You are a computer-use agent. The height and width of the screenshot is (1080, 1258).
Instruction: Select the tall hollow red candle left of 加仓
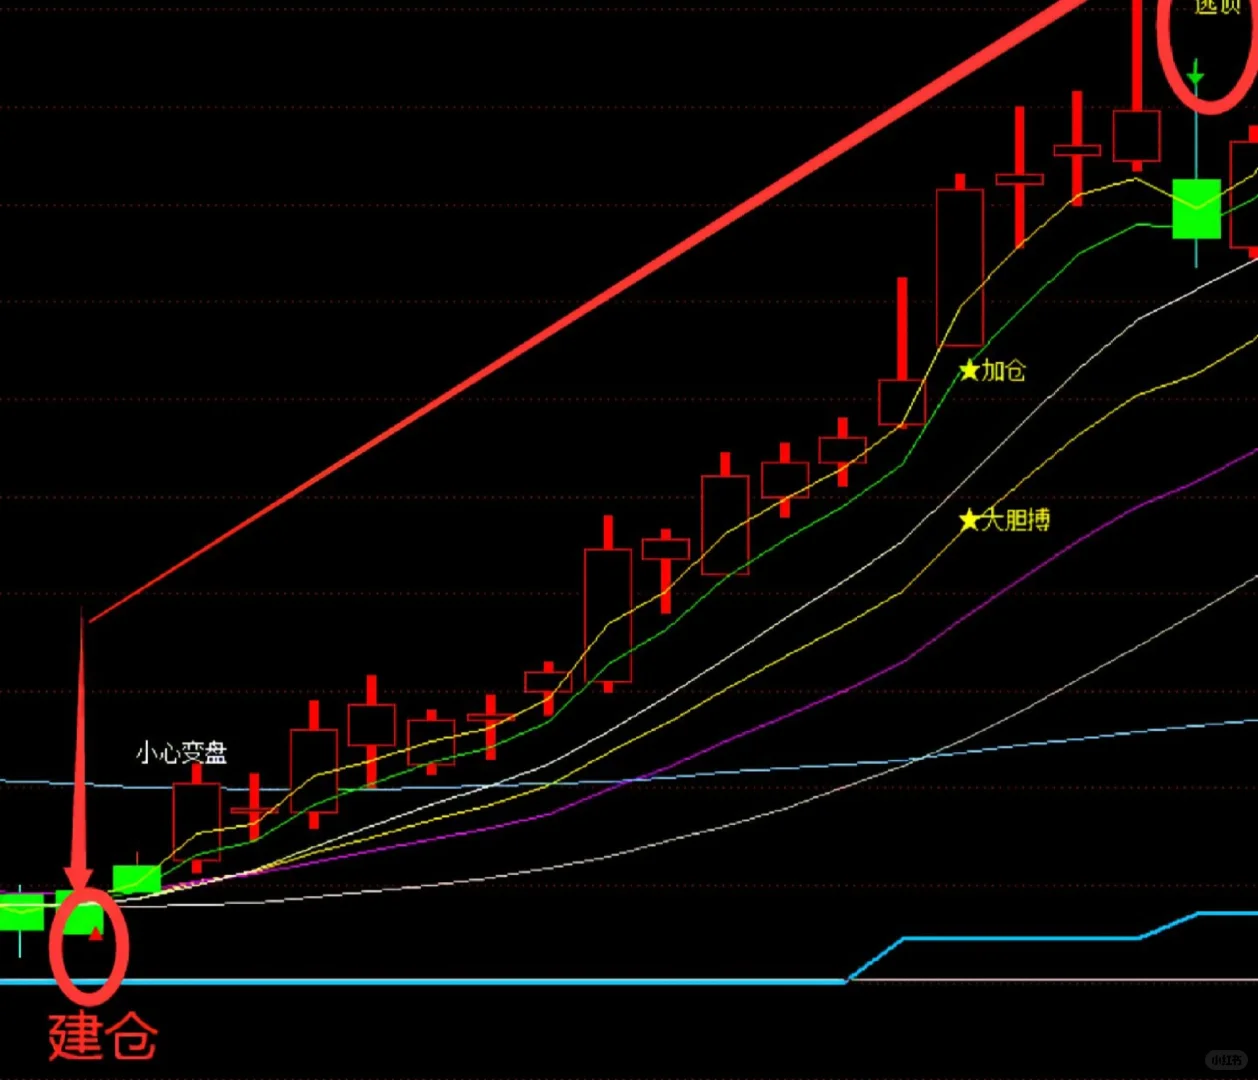coord(959,266)
